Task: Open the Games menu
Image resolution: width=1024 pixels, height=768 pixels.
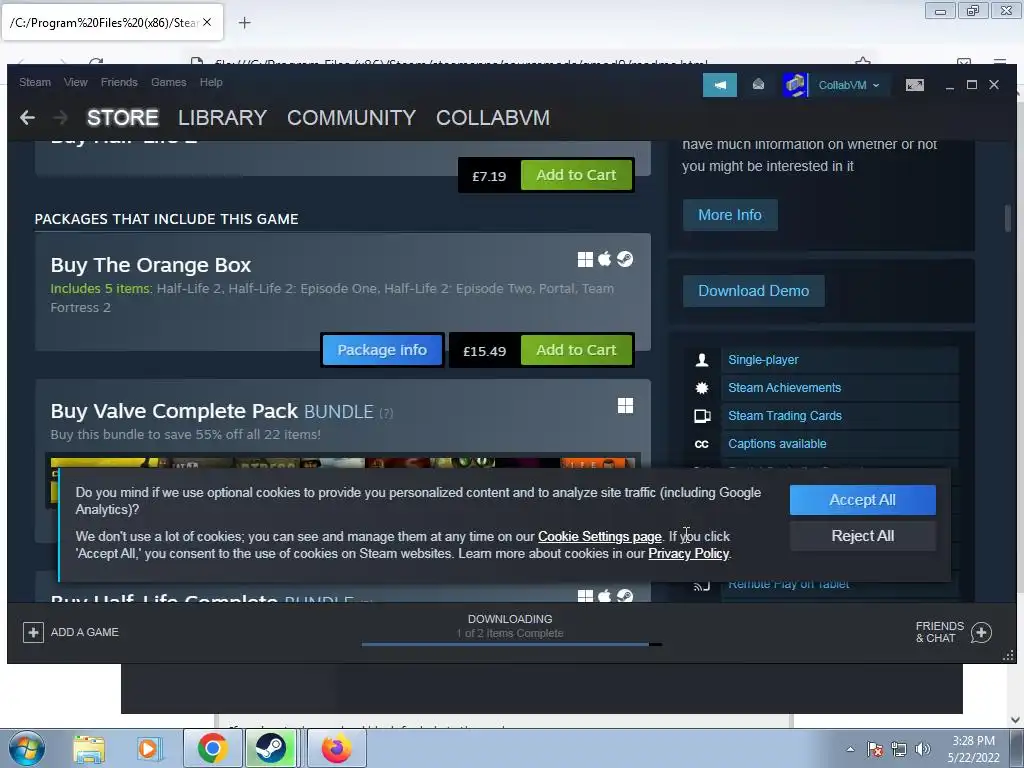Action: coord(168,82)
